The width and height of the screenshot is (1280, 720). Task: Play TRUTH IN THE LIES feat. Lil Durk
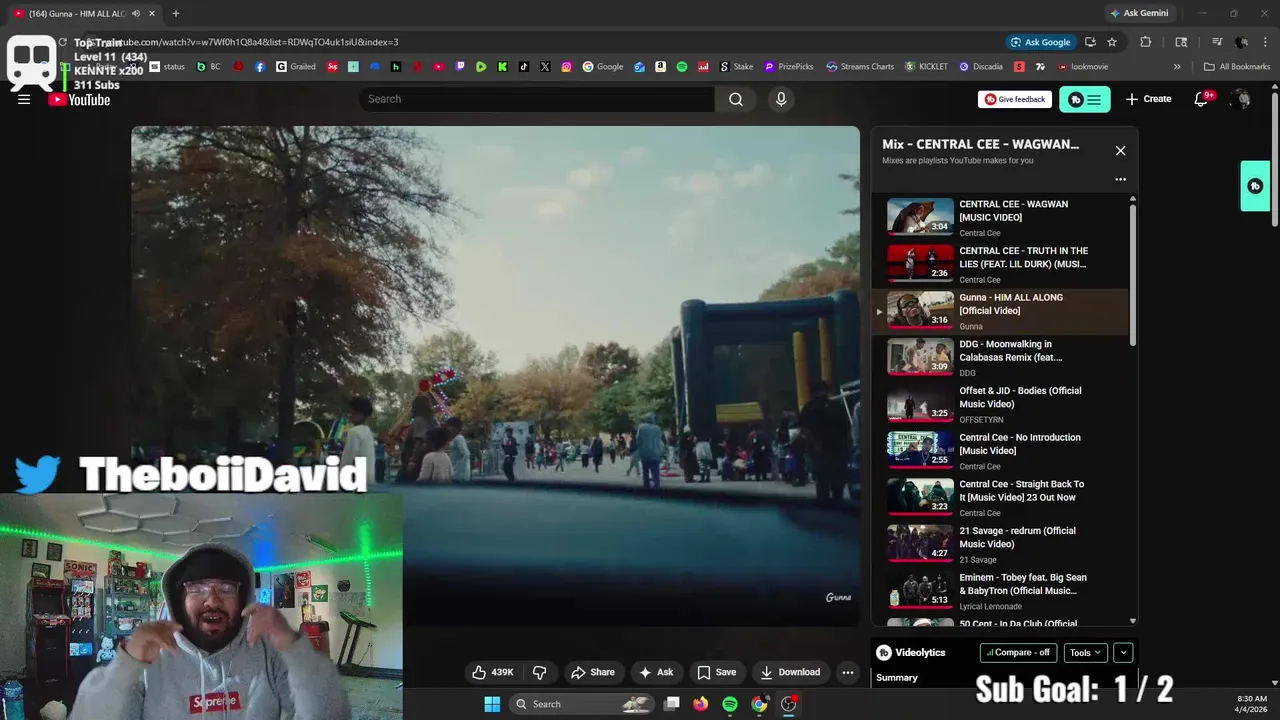coord(1000,264)
